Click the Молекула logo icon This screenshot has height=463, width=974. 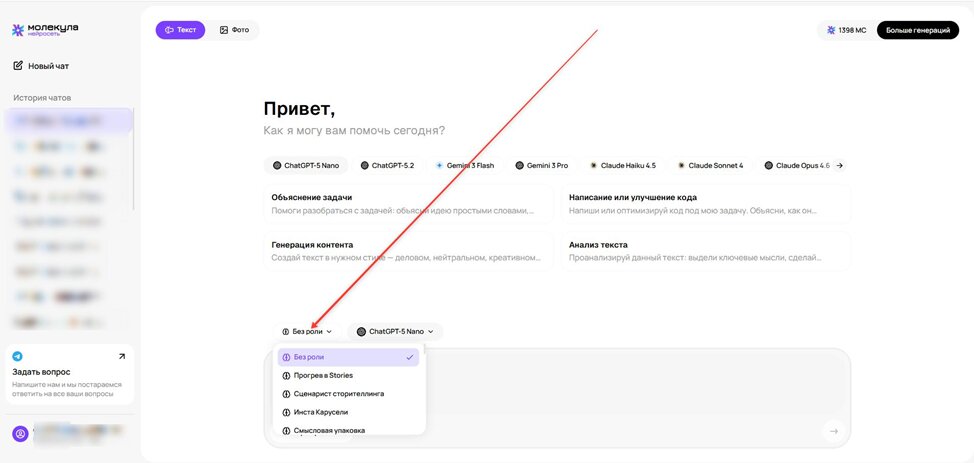pos(18,30)
